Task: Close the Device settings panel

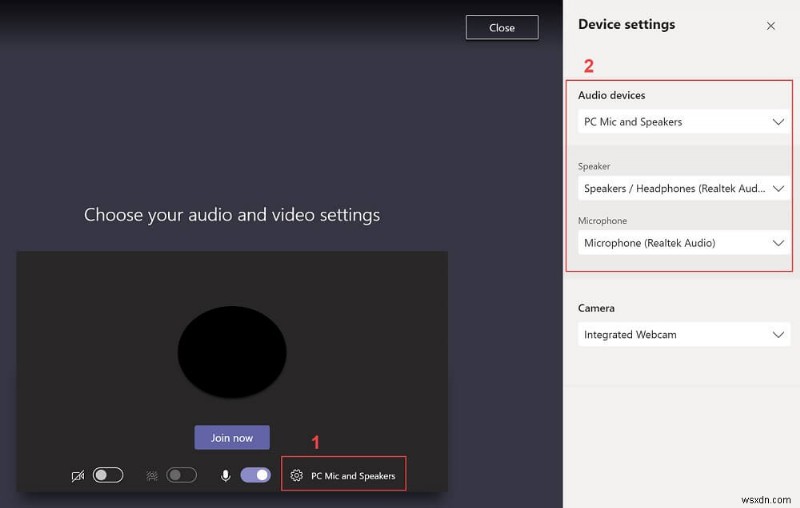Action: [770, 26]
